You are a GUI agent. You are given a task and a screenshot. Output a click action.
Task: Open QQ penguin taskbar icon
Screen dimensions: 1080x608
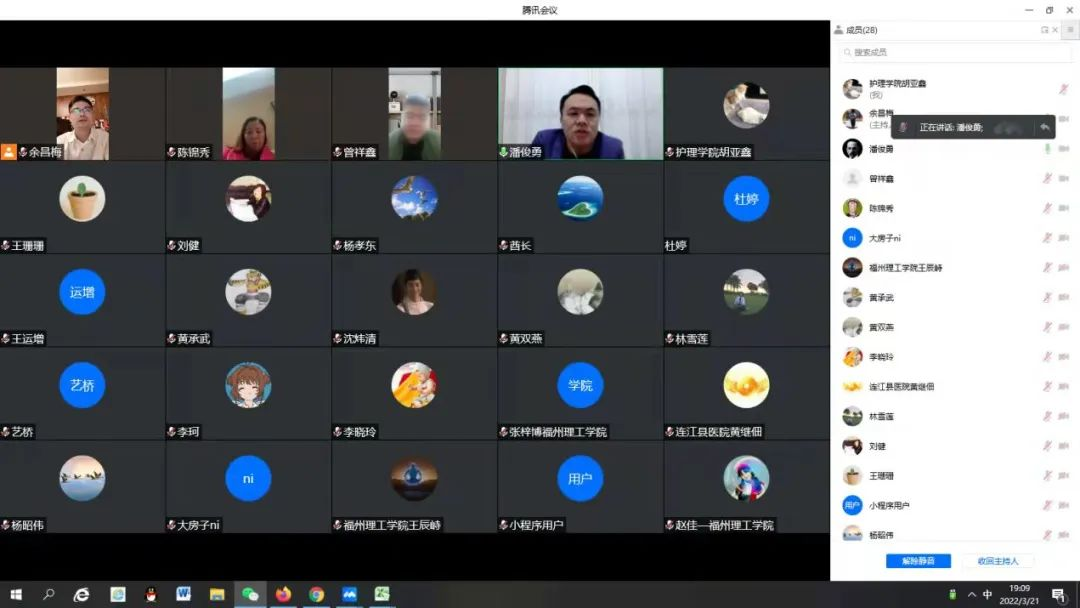150,594
